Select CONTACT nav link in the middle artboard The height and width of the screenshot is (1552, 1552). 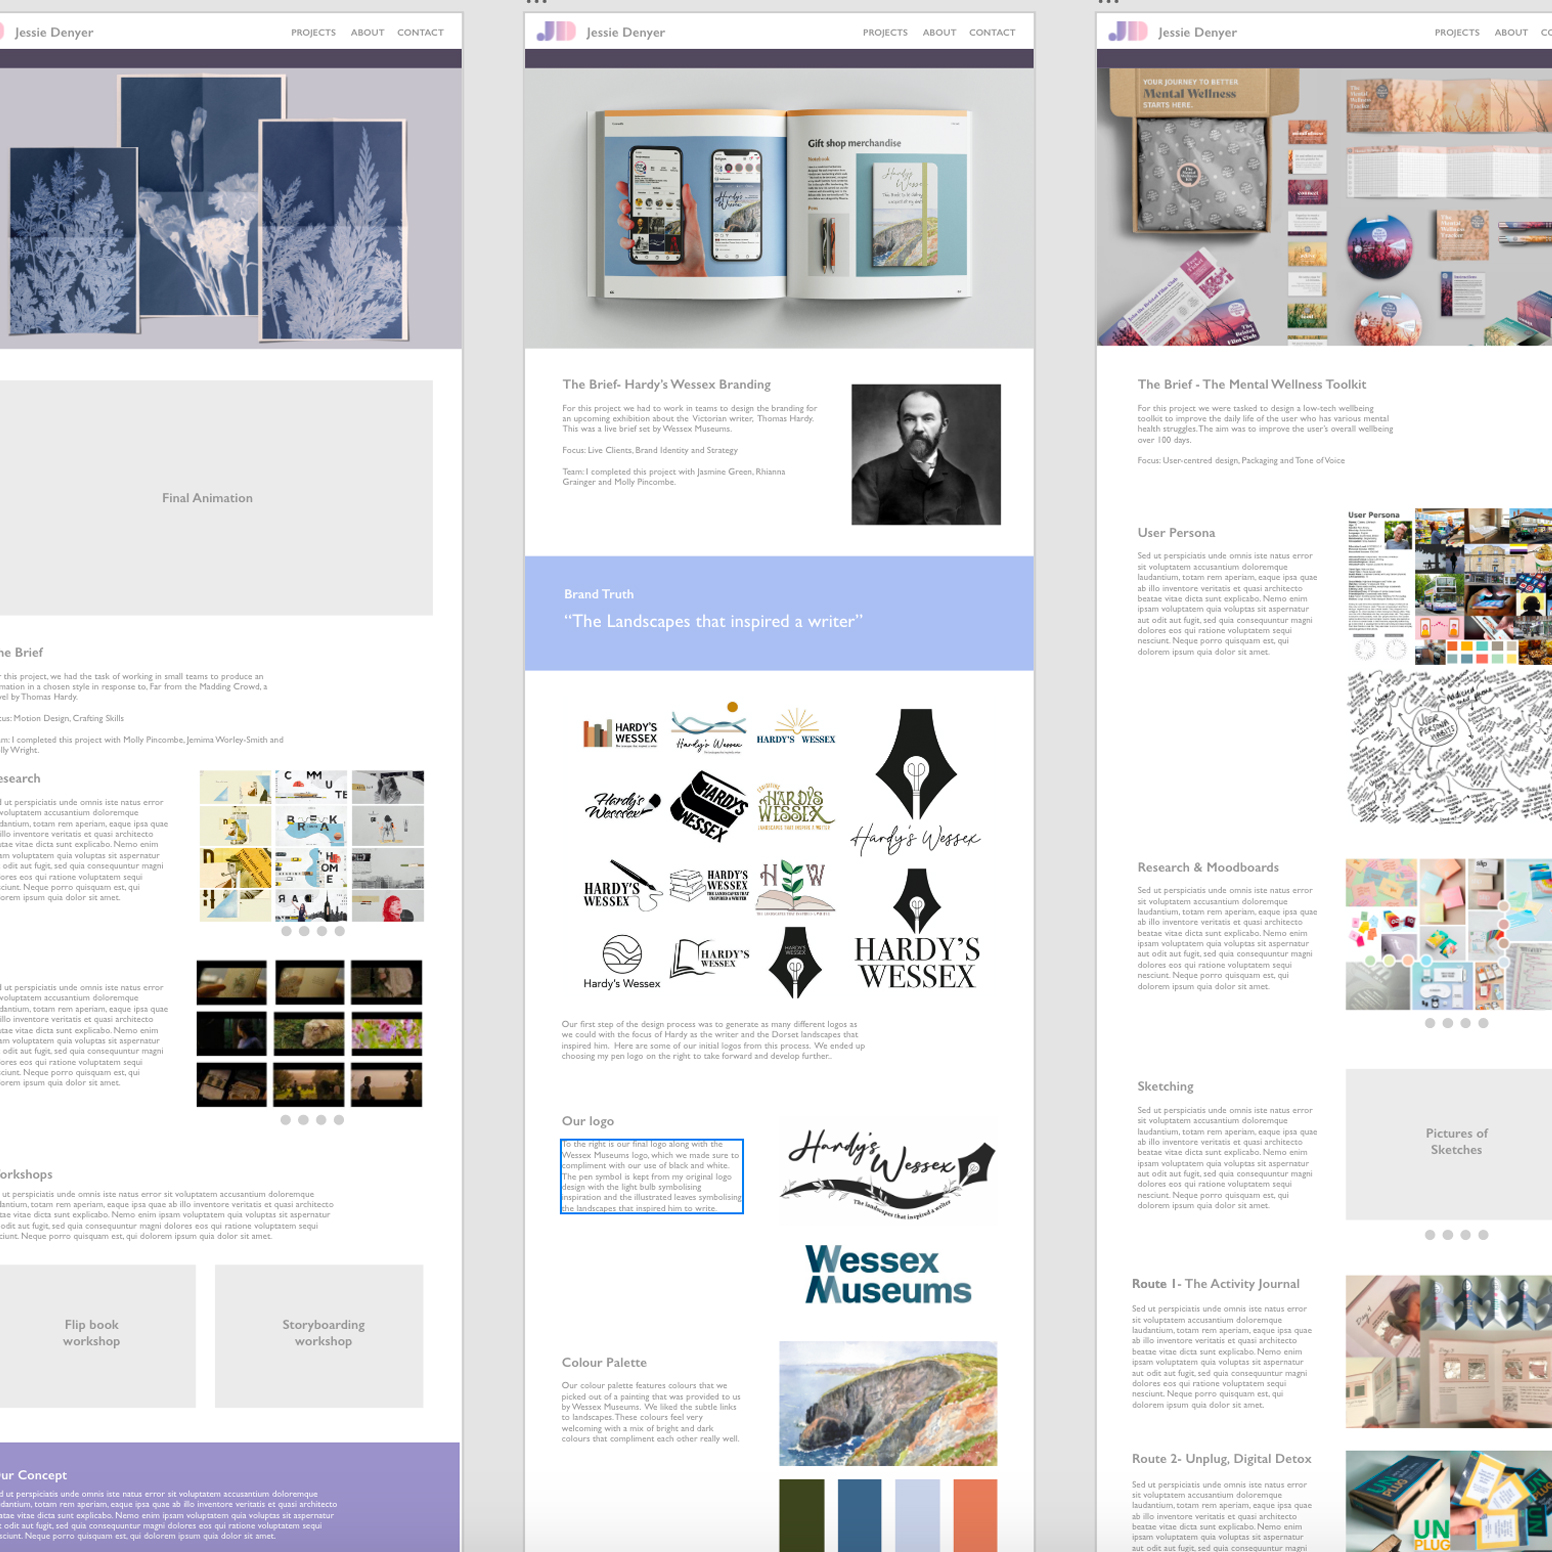click(x=992, y=33)
